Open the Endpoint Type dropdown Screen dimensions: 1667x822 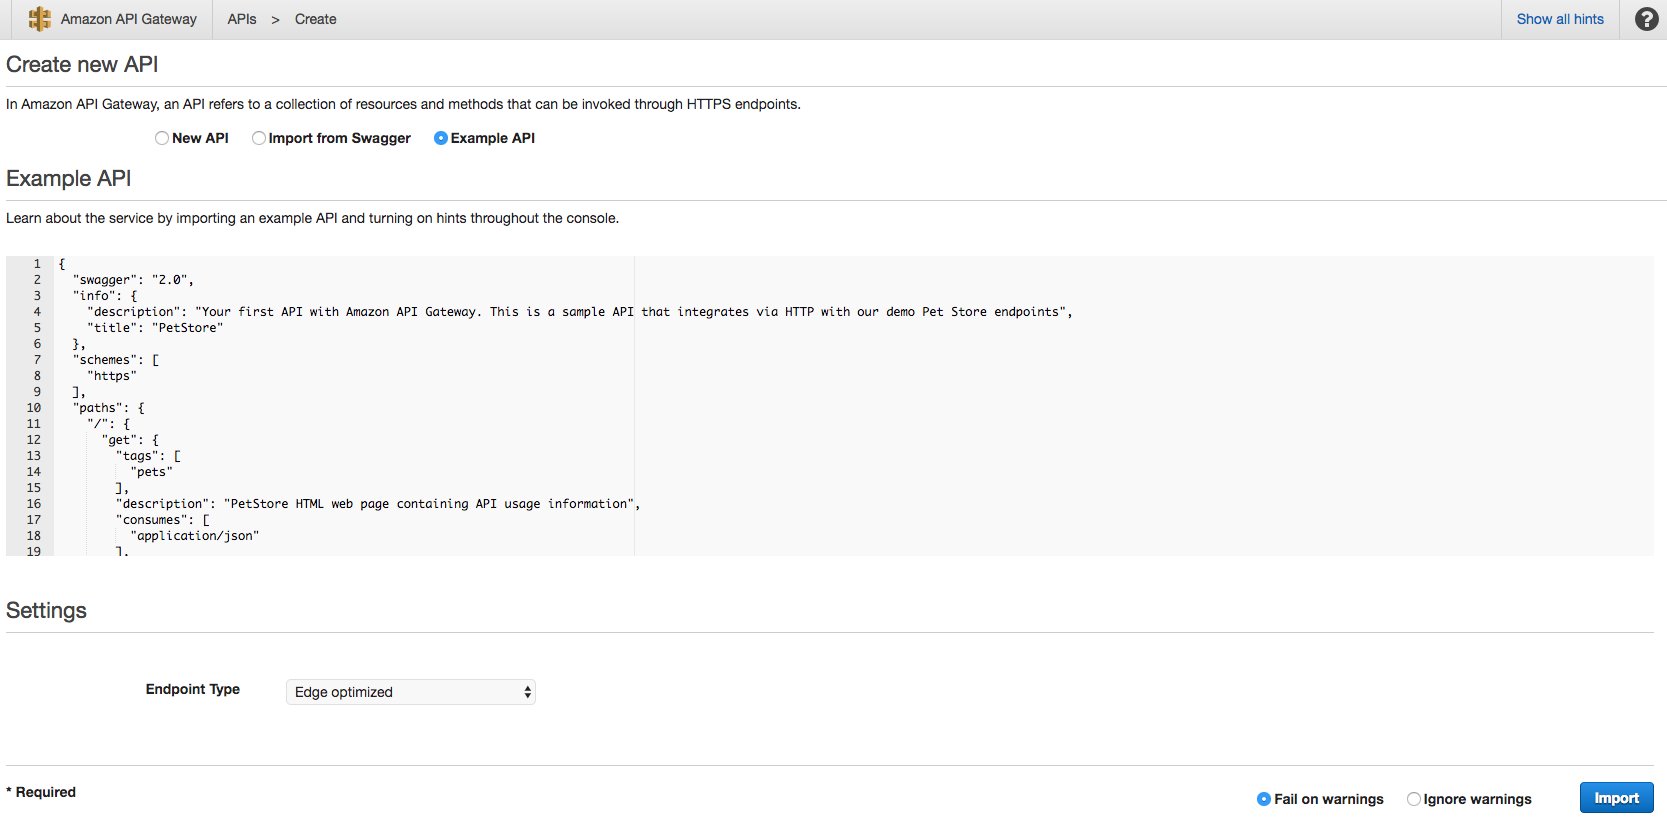[411, 692]
